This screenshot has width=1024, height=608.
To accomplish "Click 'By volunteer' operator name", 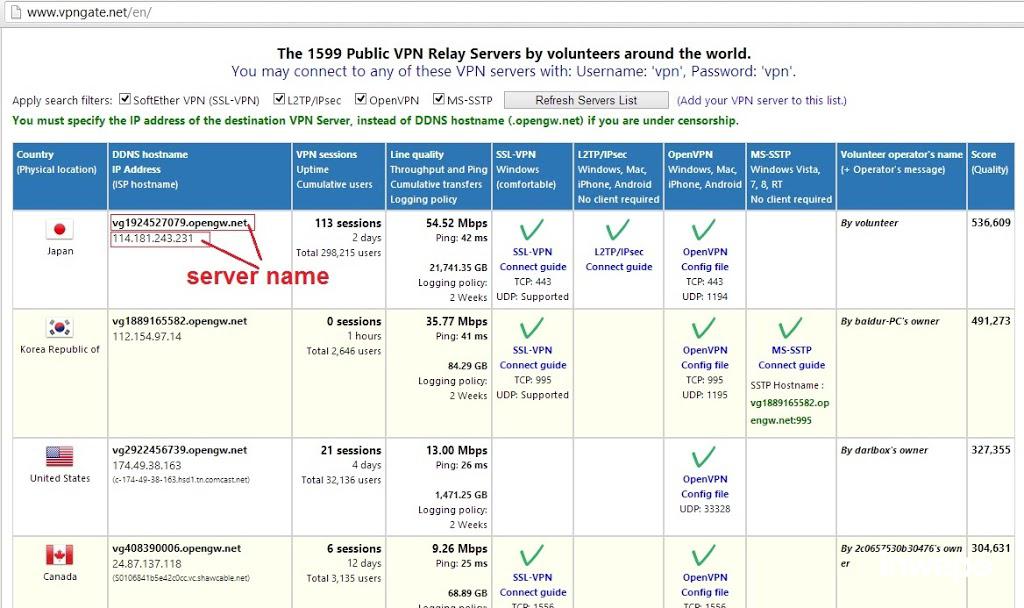I will click(869, 223).
